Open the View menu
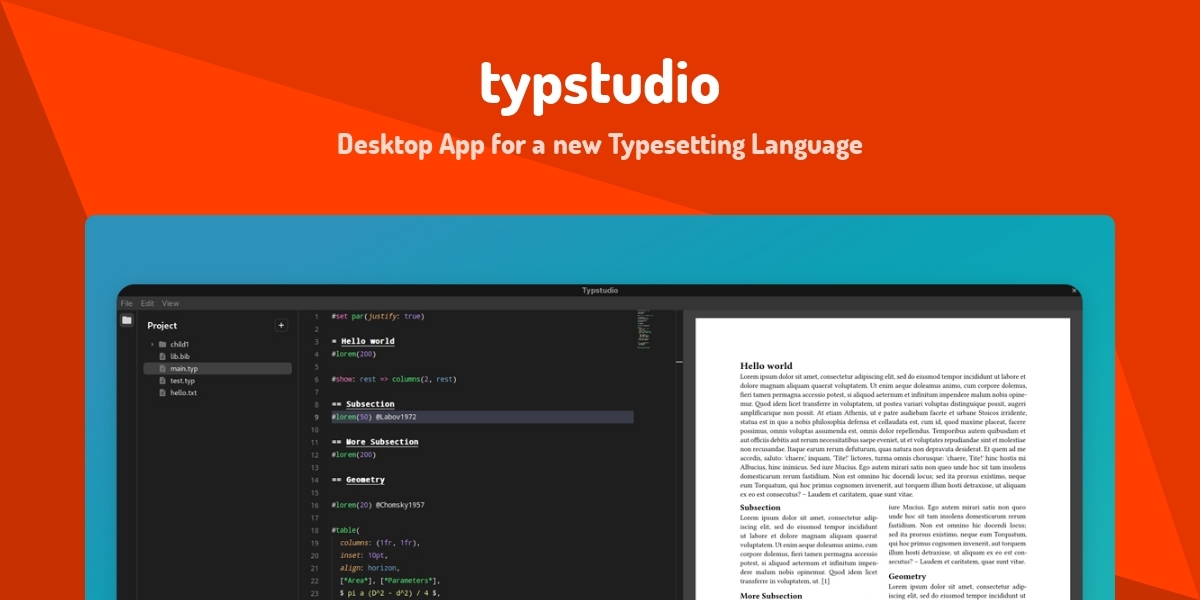 point(170,303)
